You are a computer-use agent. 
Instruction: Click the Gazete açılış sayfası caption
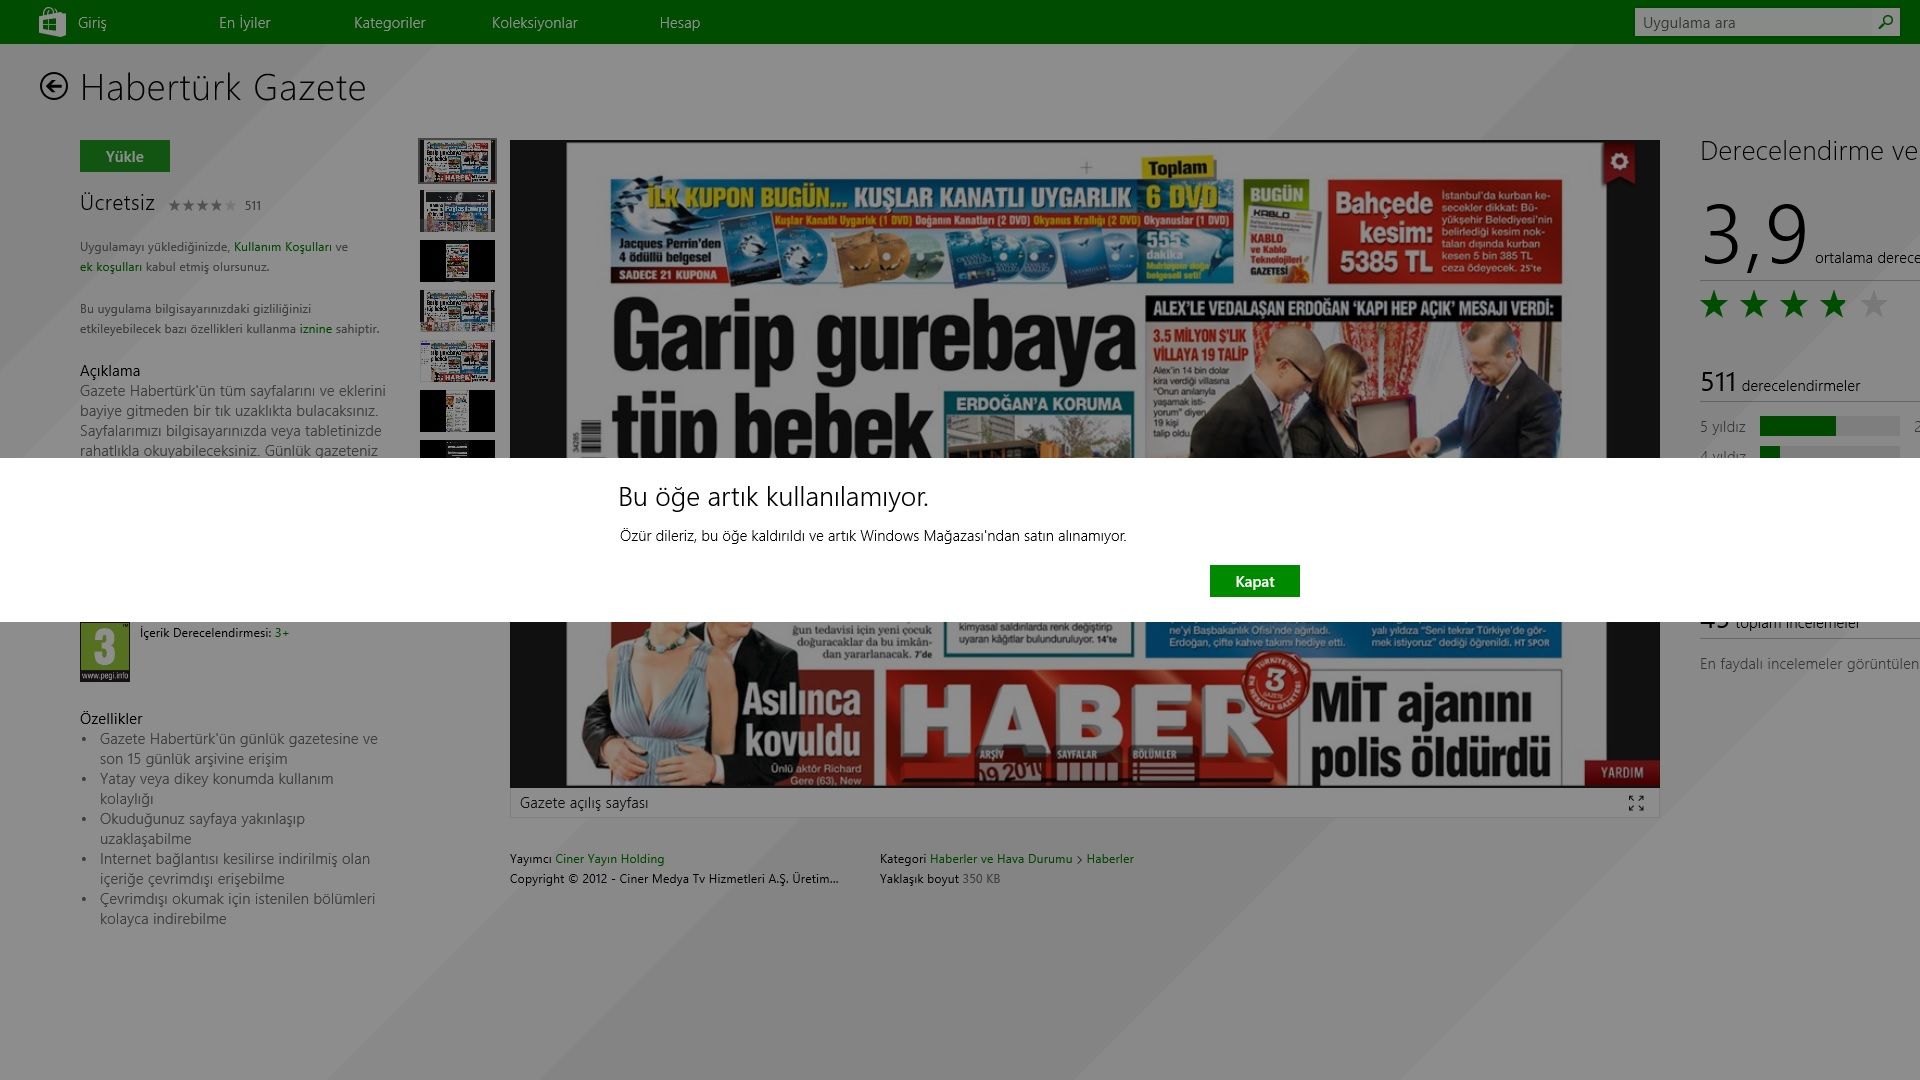(x=584, y=803)
